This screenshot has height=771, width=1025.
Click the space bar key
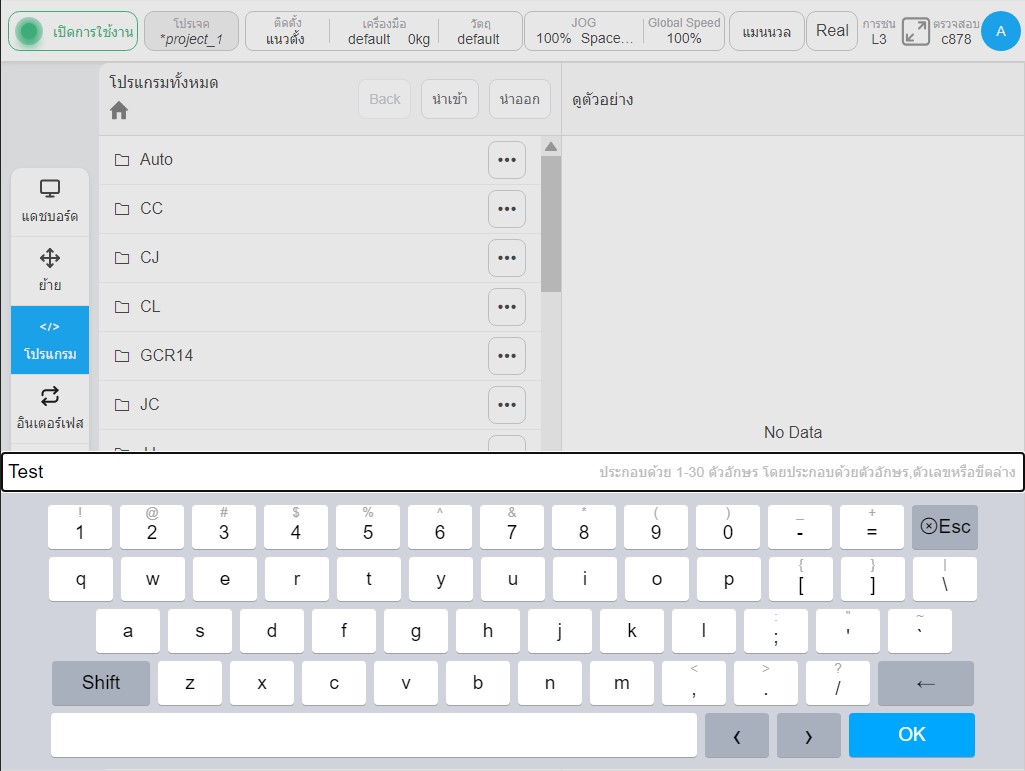374,735
